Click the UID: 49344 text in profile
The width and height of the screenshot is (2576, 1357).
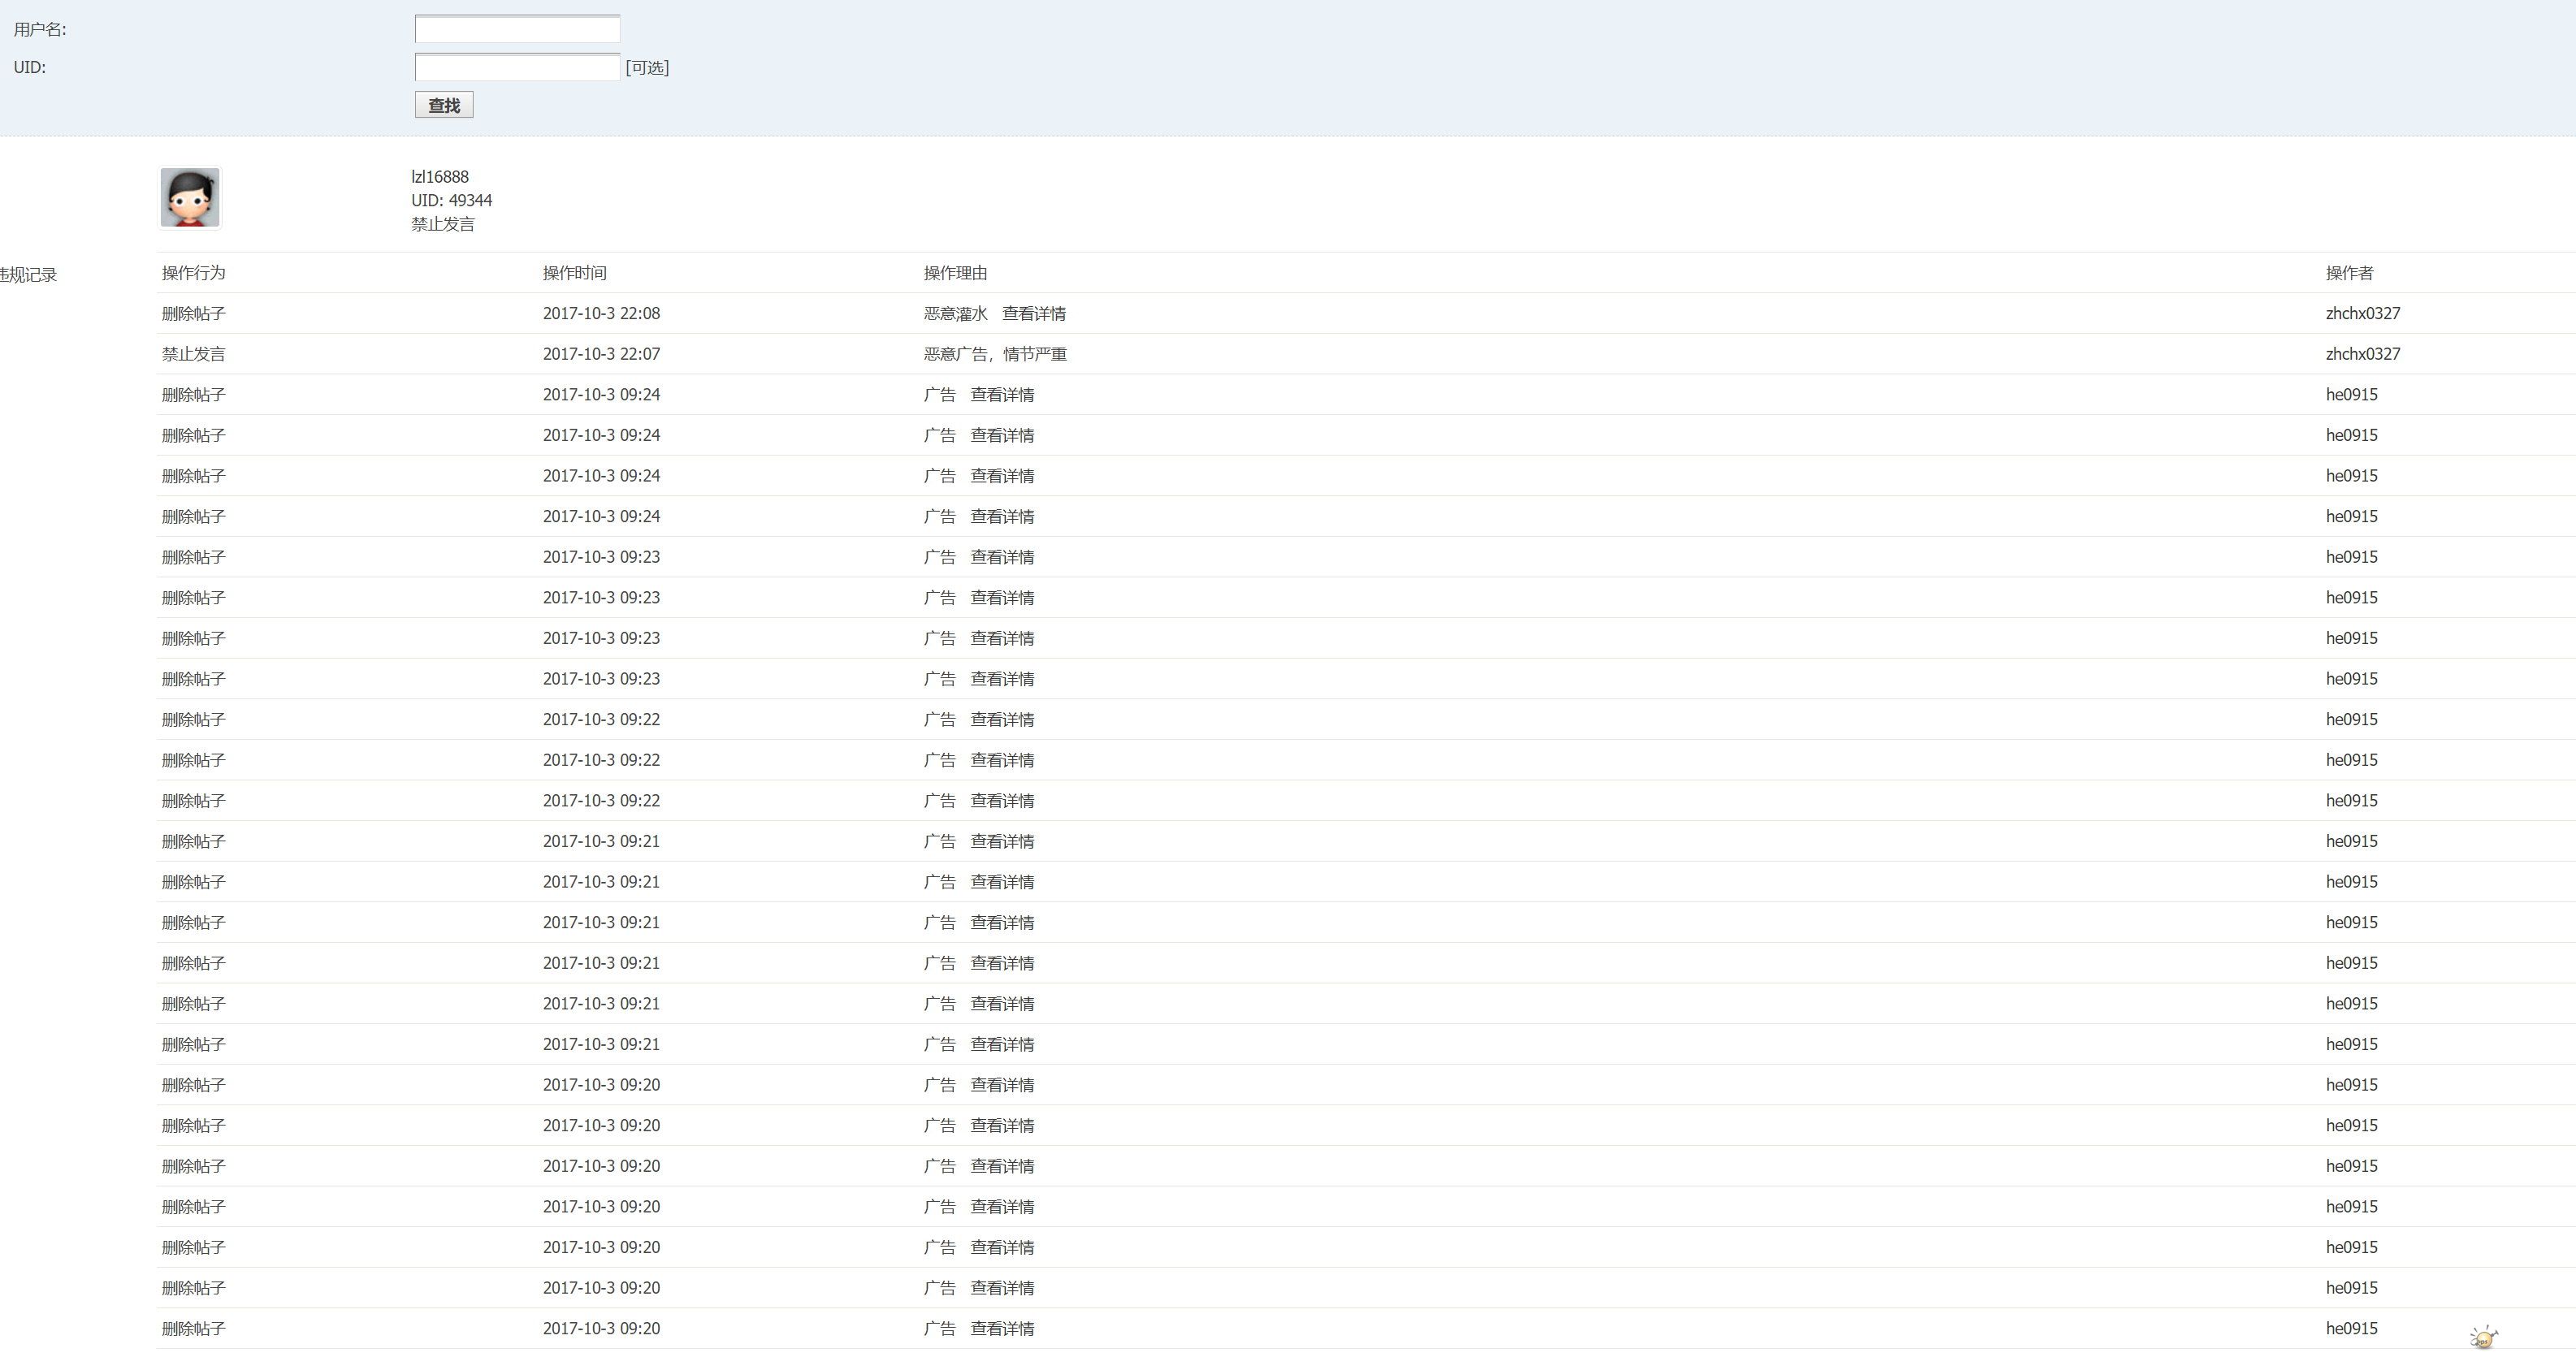[x=451, y=201]
